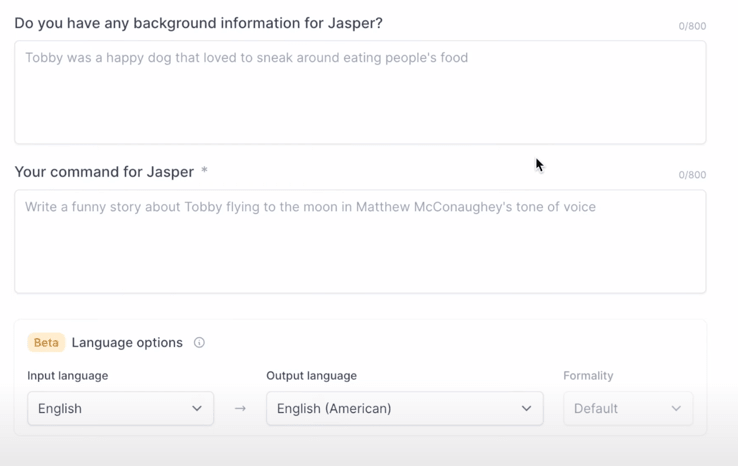Click the Language options heading

pos(127,342)
